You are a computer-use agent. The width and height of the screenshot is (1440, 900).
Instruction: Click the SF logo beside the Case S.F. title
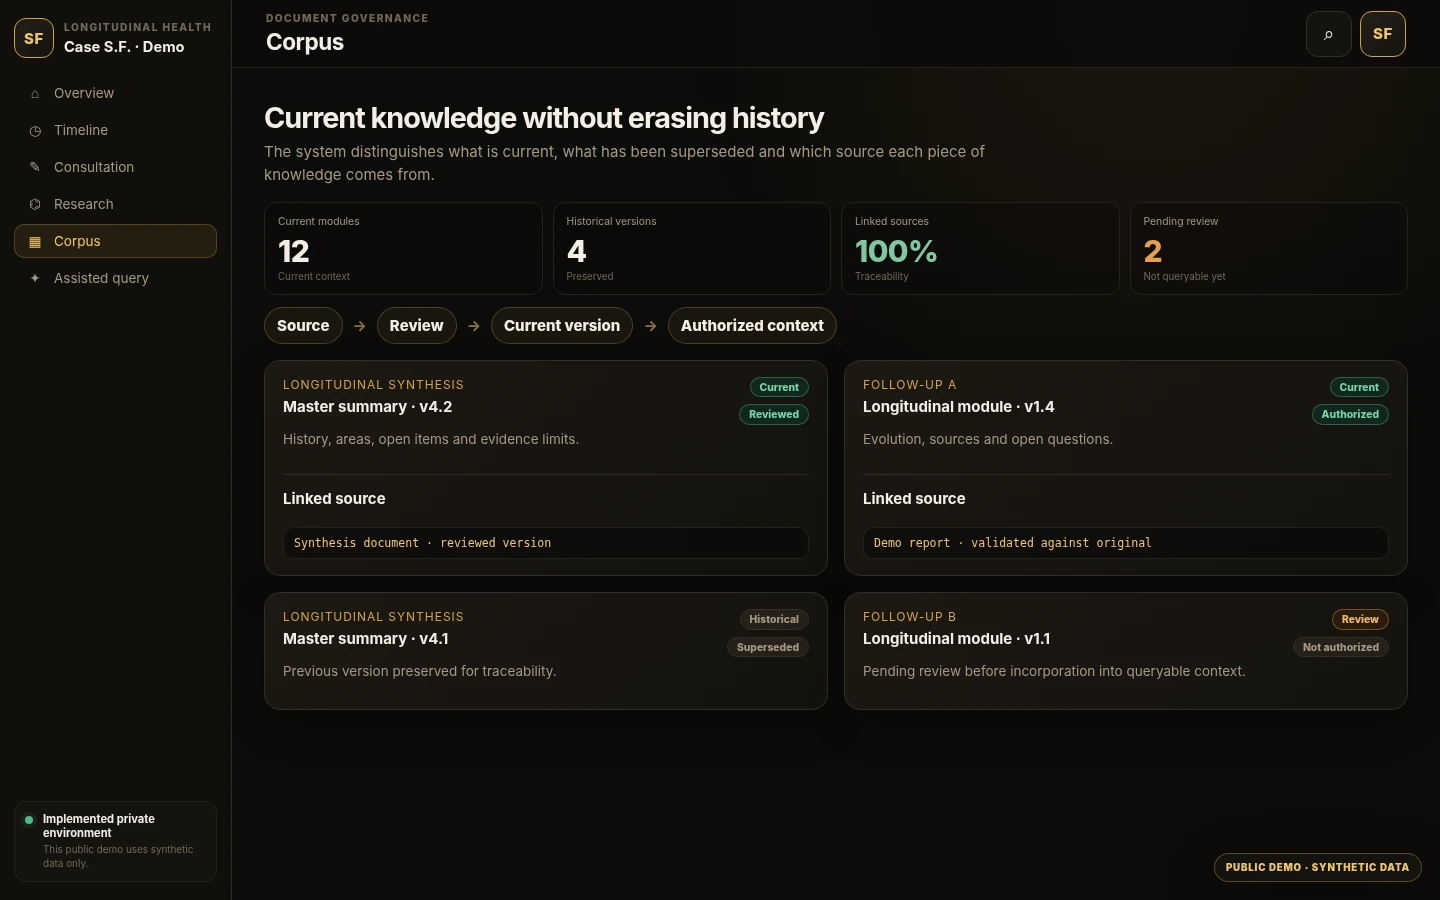click(x=34, y=38)
